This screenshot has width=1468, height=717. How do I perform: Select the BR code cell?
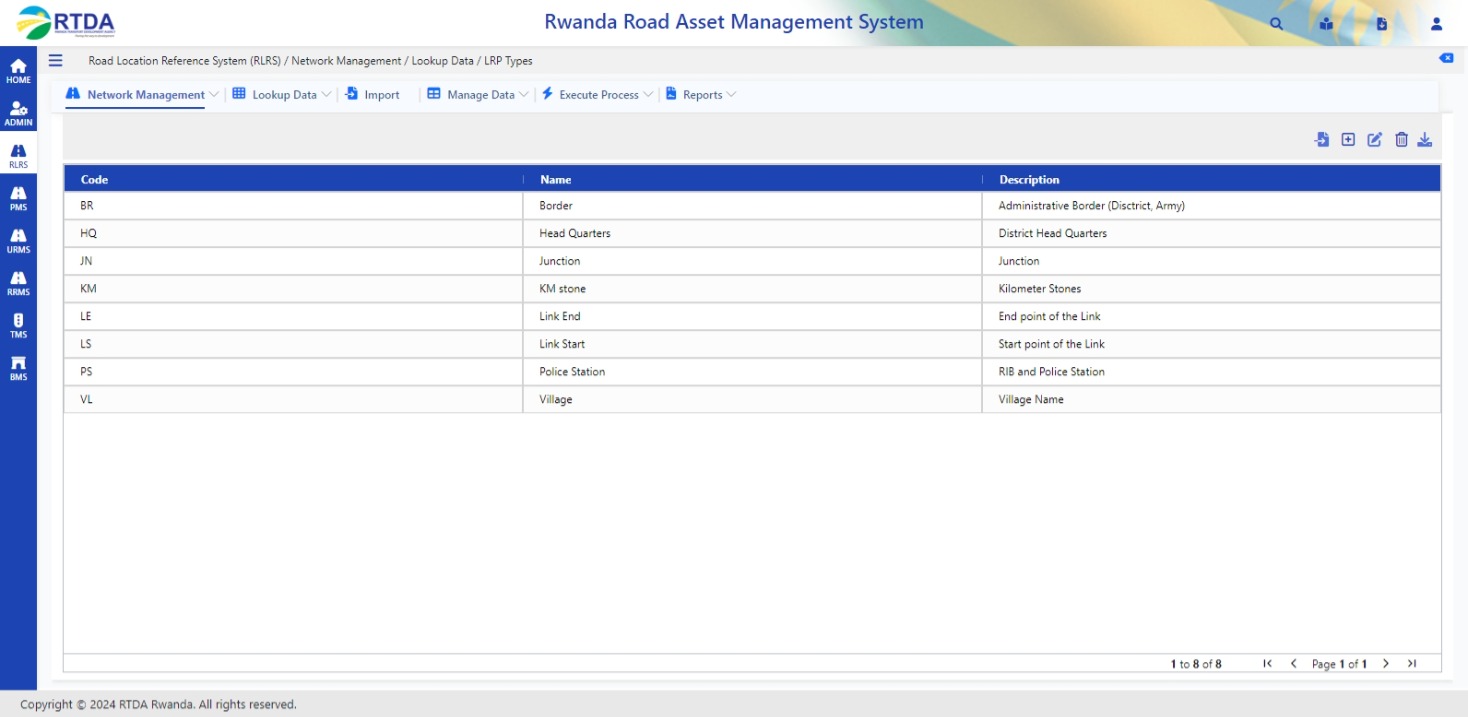click(293, 206)
